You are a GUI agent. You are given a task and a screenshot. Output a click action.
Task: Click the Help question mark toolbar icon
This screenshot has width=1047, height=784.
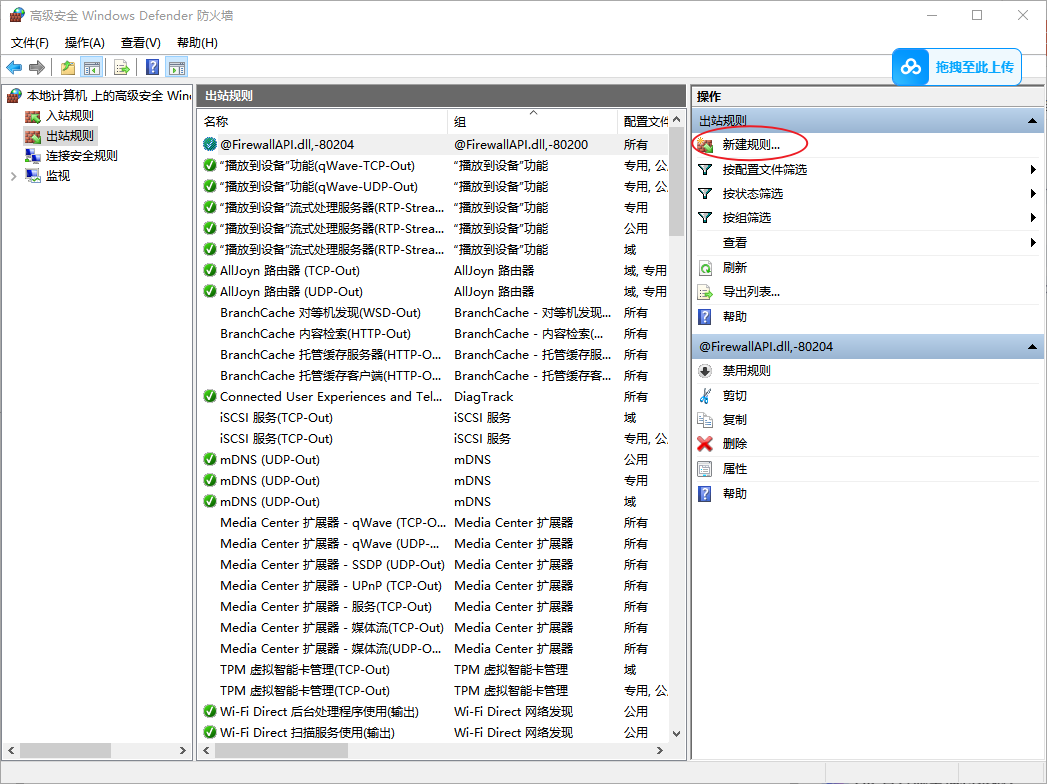[x=152, y=67]
